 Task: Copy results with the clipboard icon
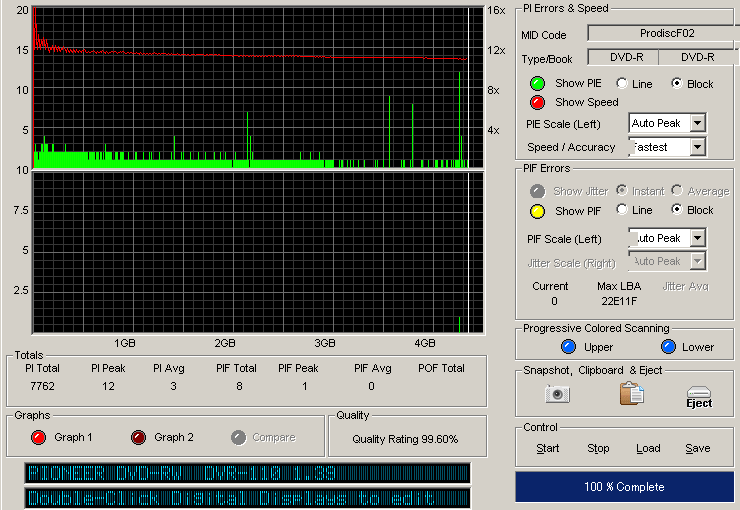click(x=631, y=393)
